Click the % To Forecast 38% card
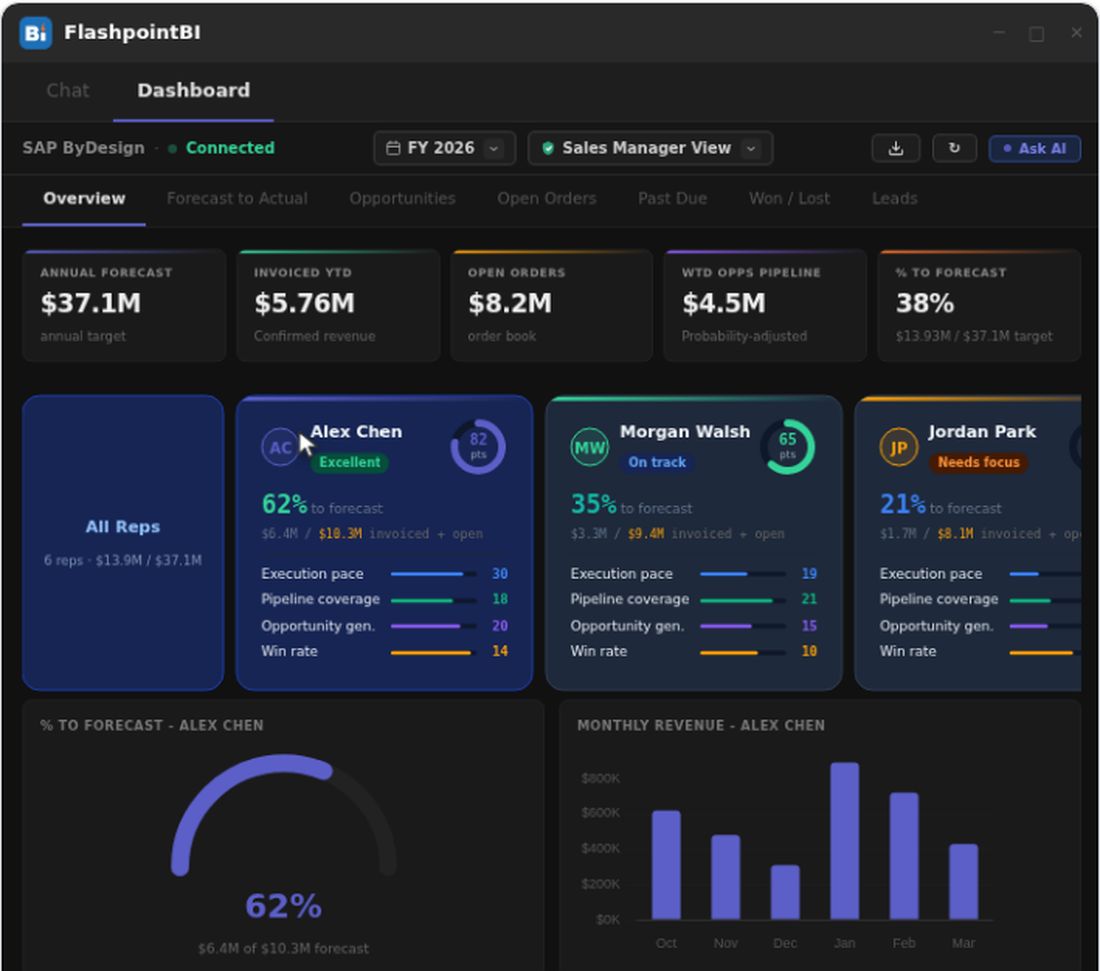The width and height of the screenshot is (1100, 971). pyautogui.click(x=979, y=305)
